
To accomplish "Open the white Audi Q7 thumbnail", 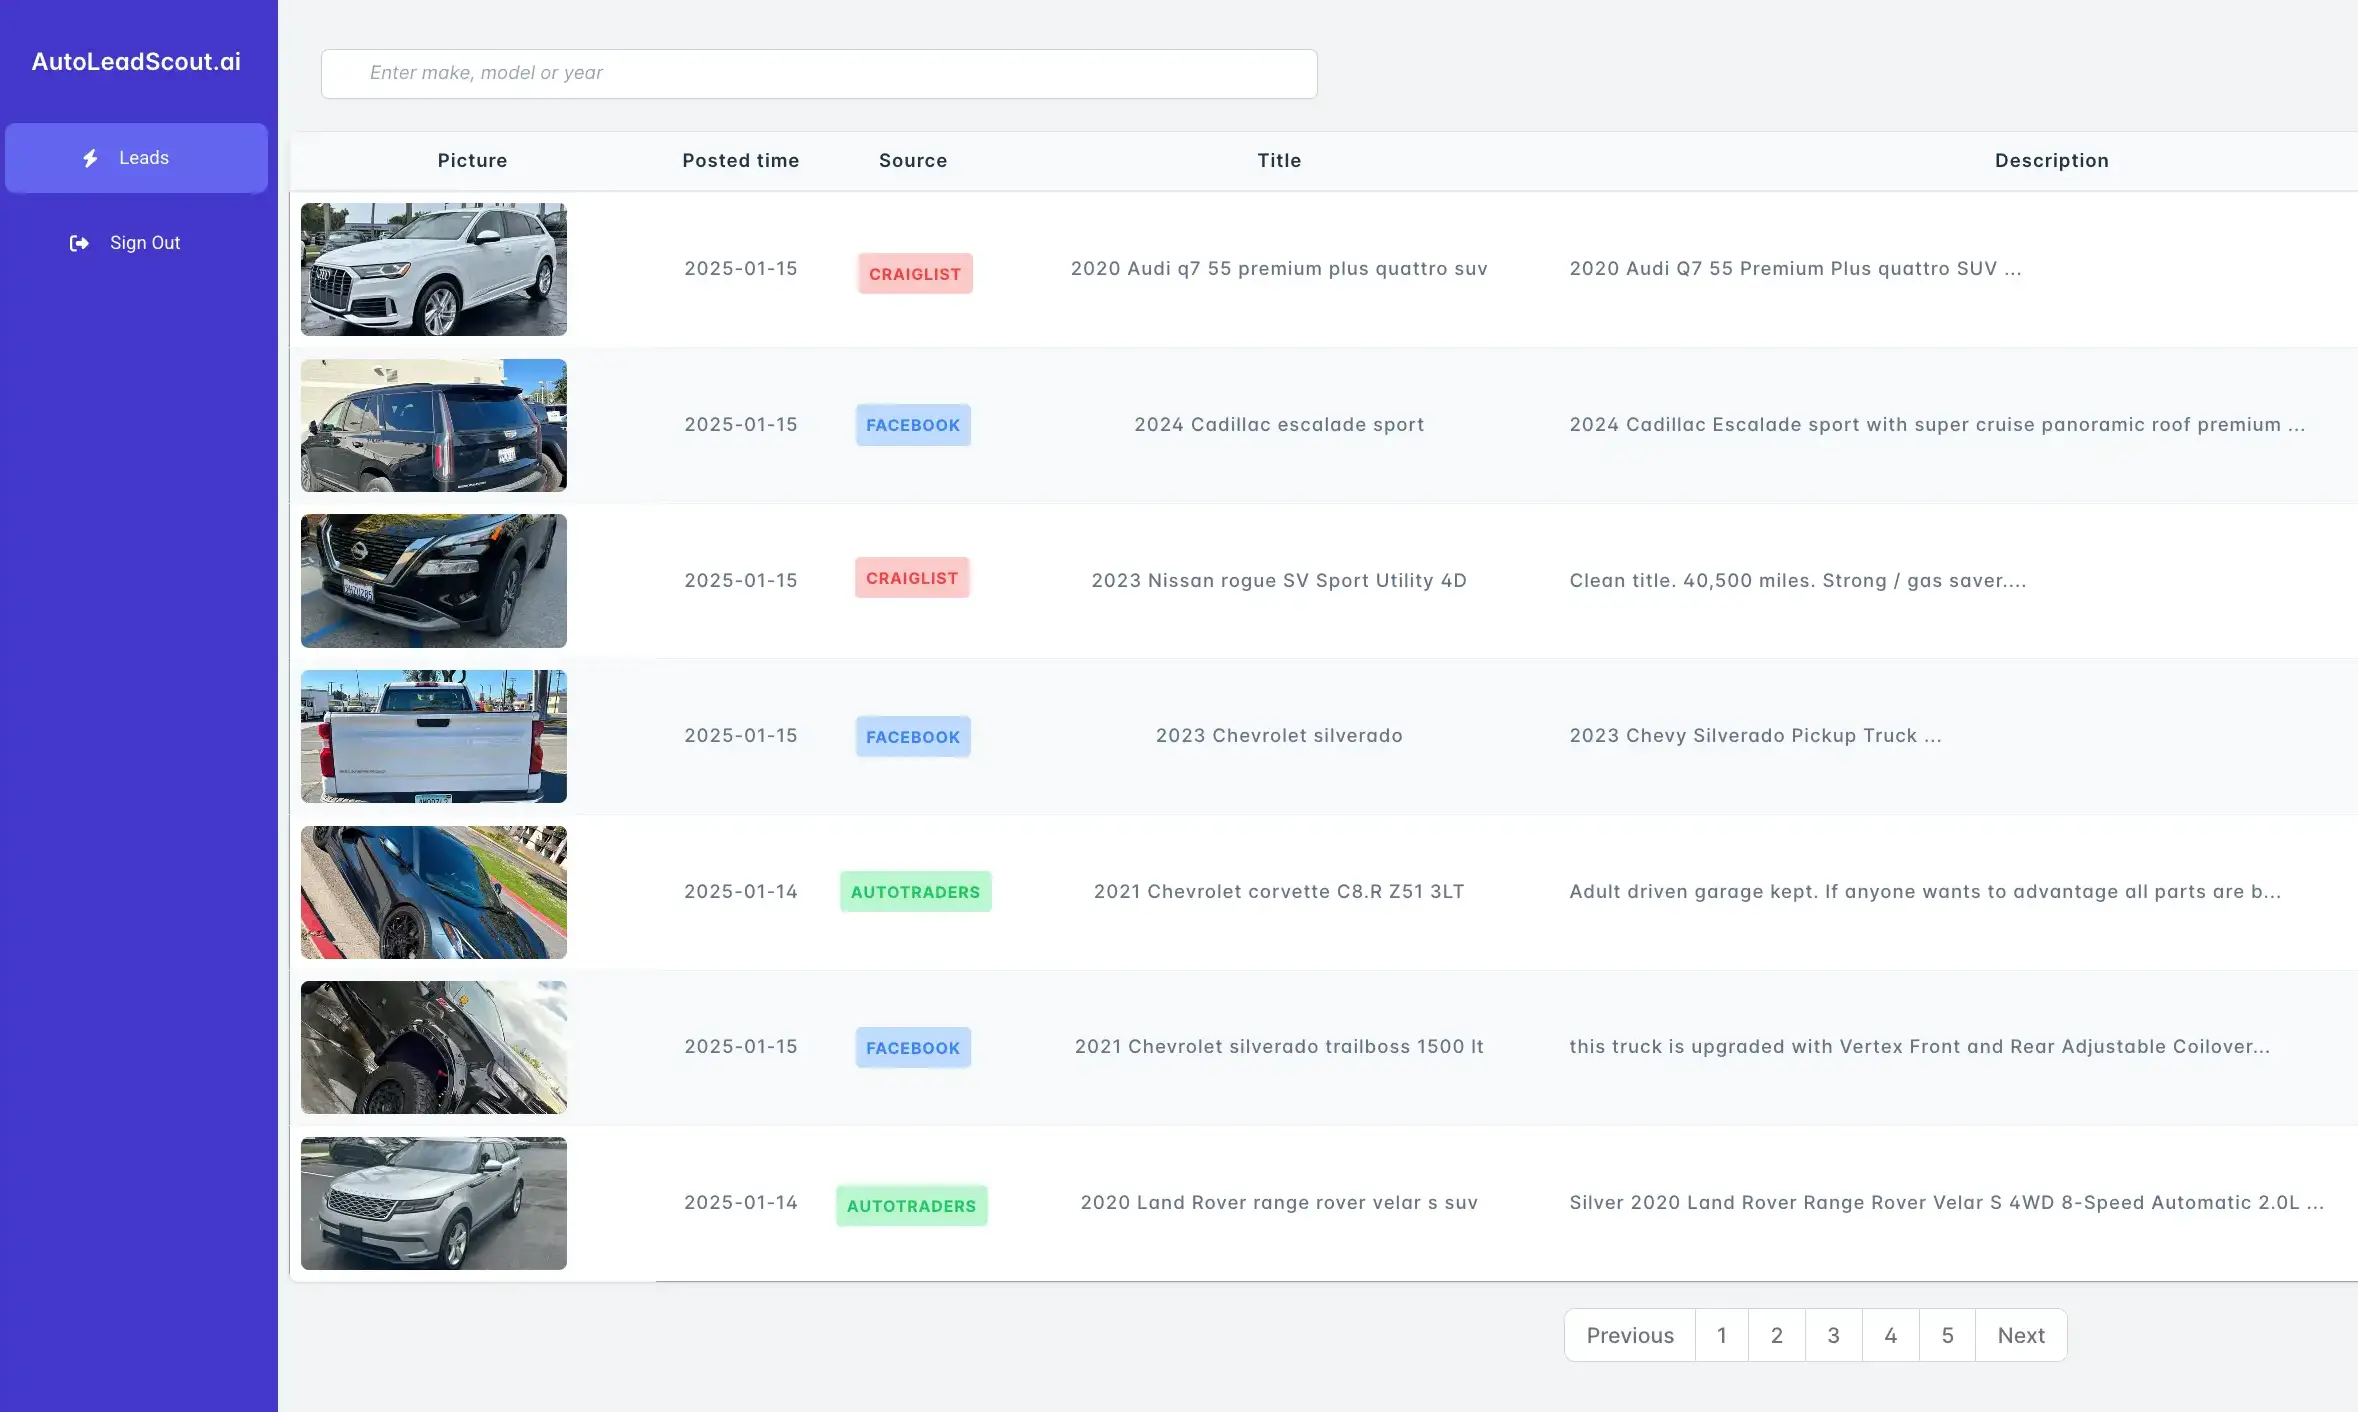I will click(x=433, y=269).
